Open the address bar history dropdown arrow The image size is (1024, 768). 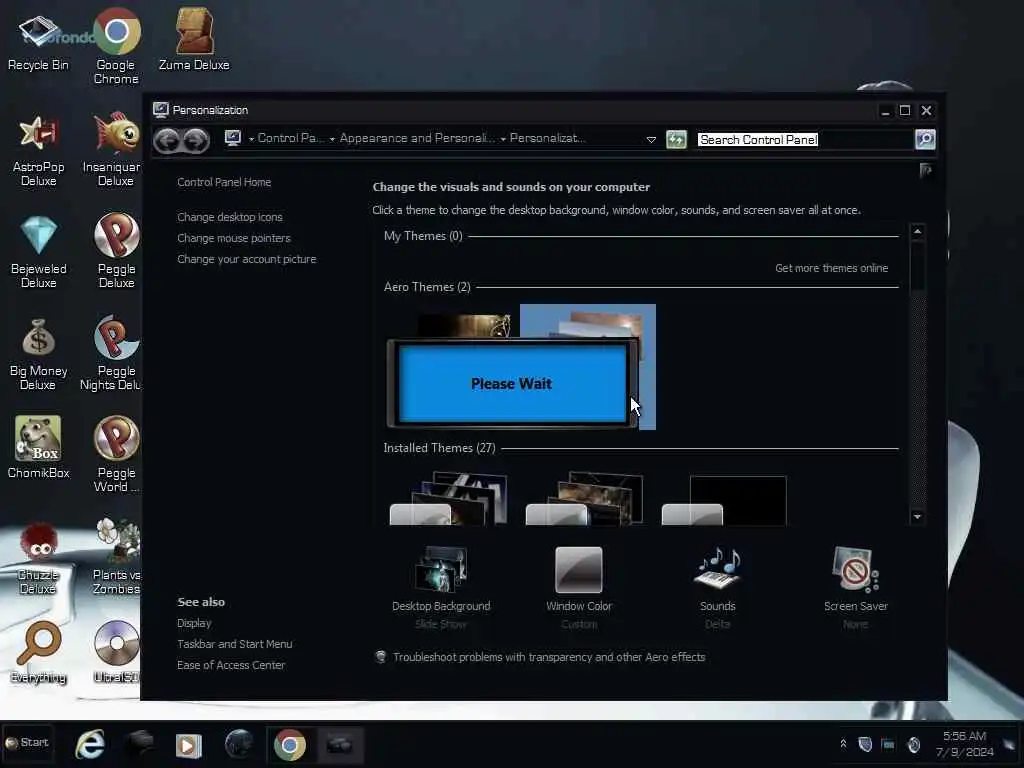tap(651, 140)
